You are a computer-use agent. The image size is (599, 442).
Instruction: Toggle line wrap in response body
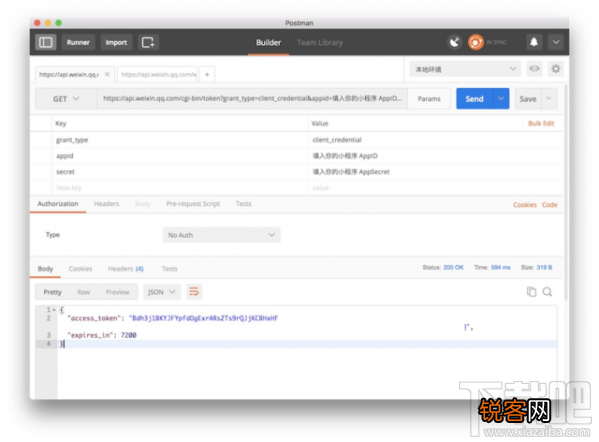194,292
